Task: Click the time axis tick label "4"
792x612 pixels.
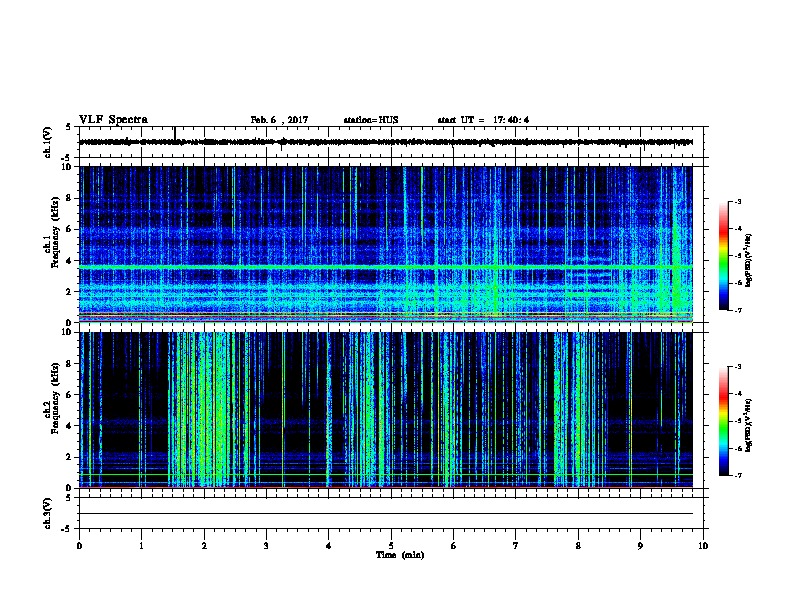Action: (328, 546)
